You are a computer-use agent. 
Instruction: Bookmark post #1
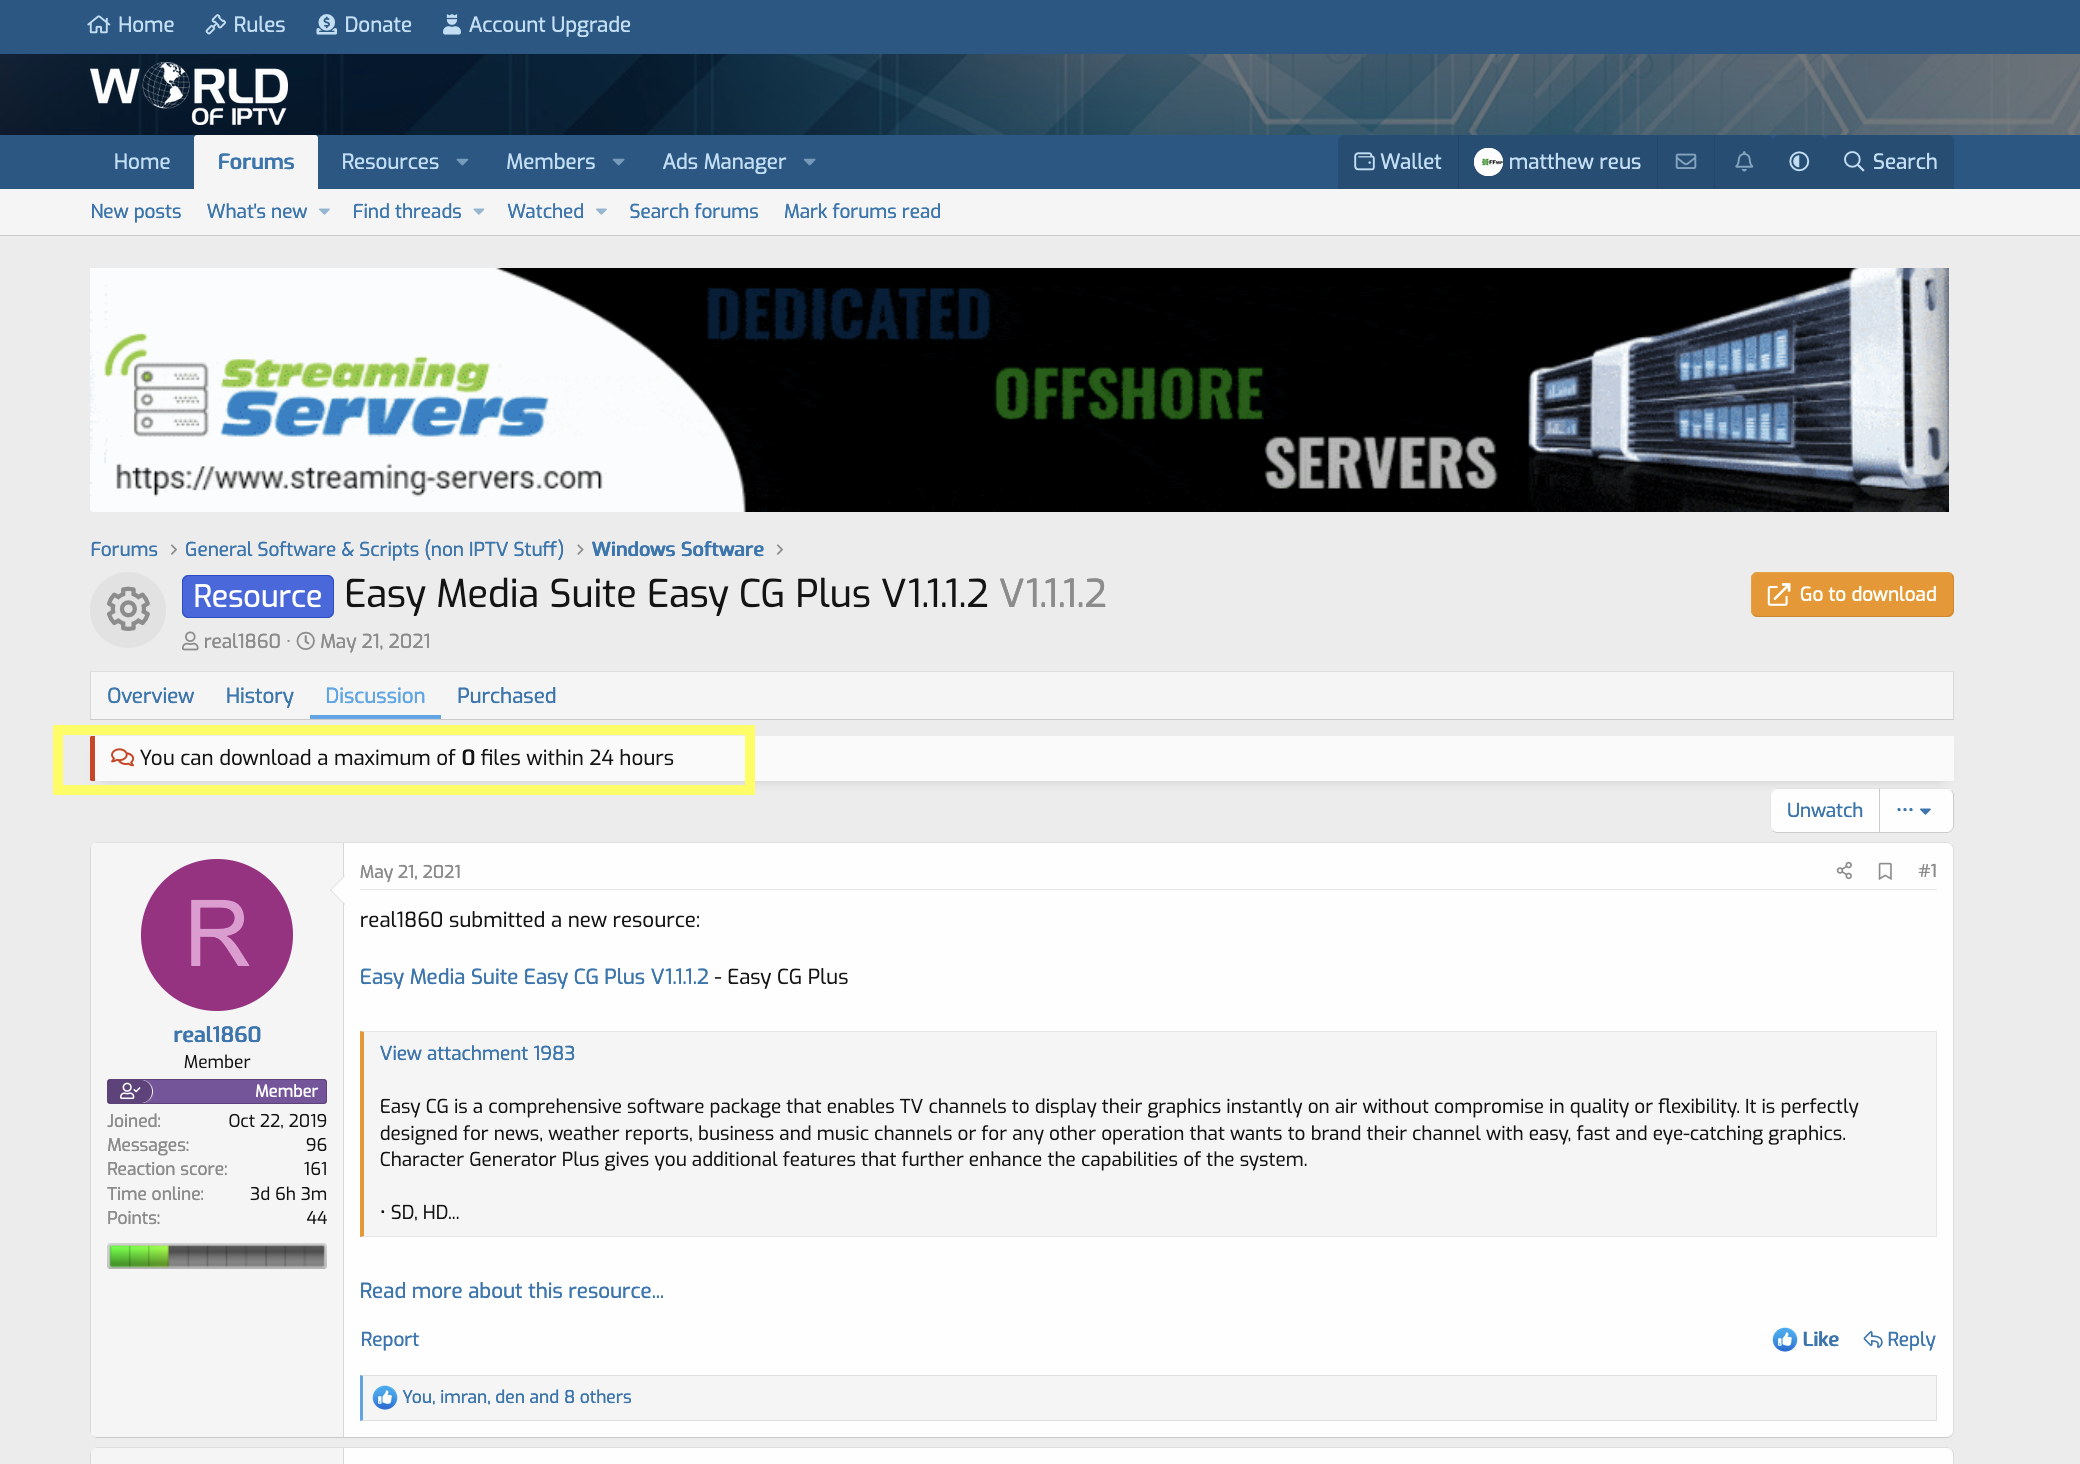(1885, 871)
